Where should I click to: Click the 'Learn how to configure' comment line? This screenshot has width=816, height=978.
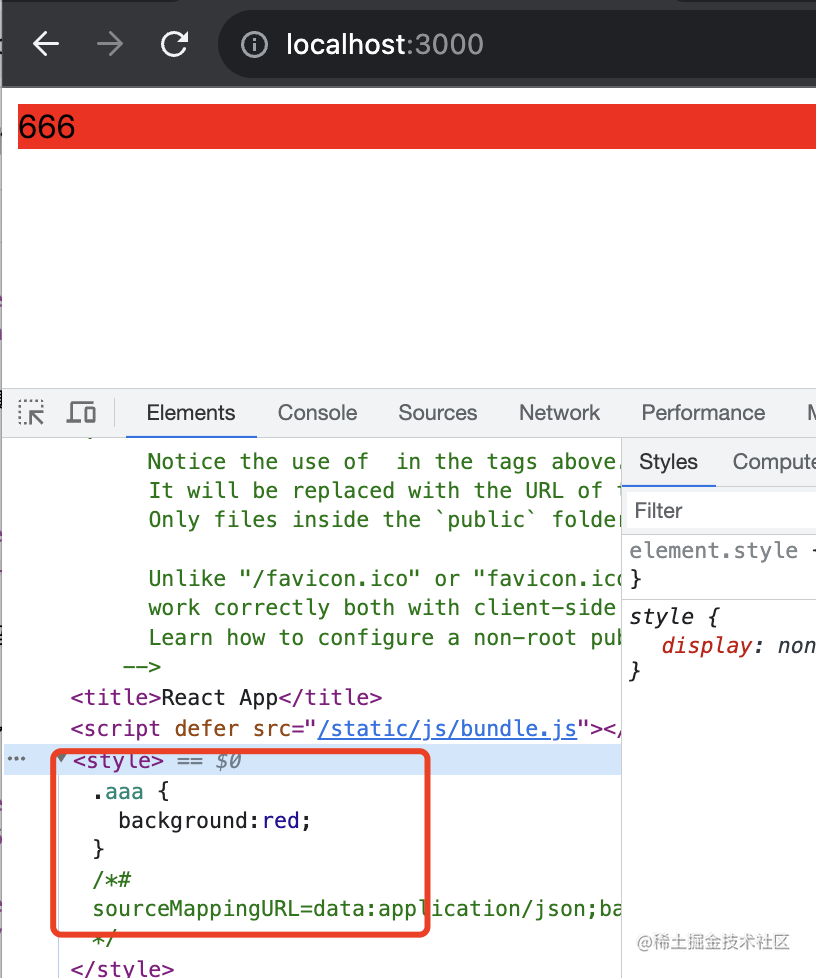click(384, 637)
